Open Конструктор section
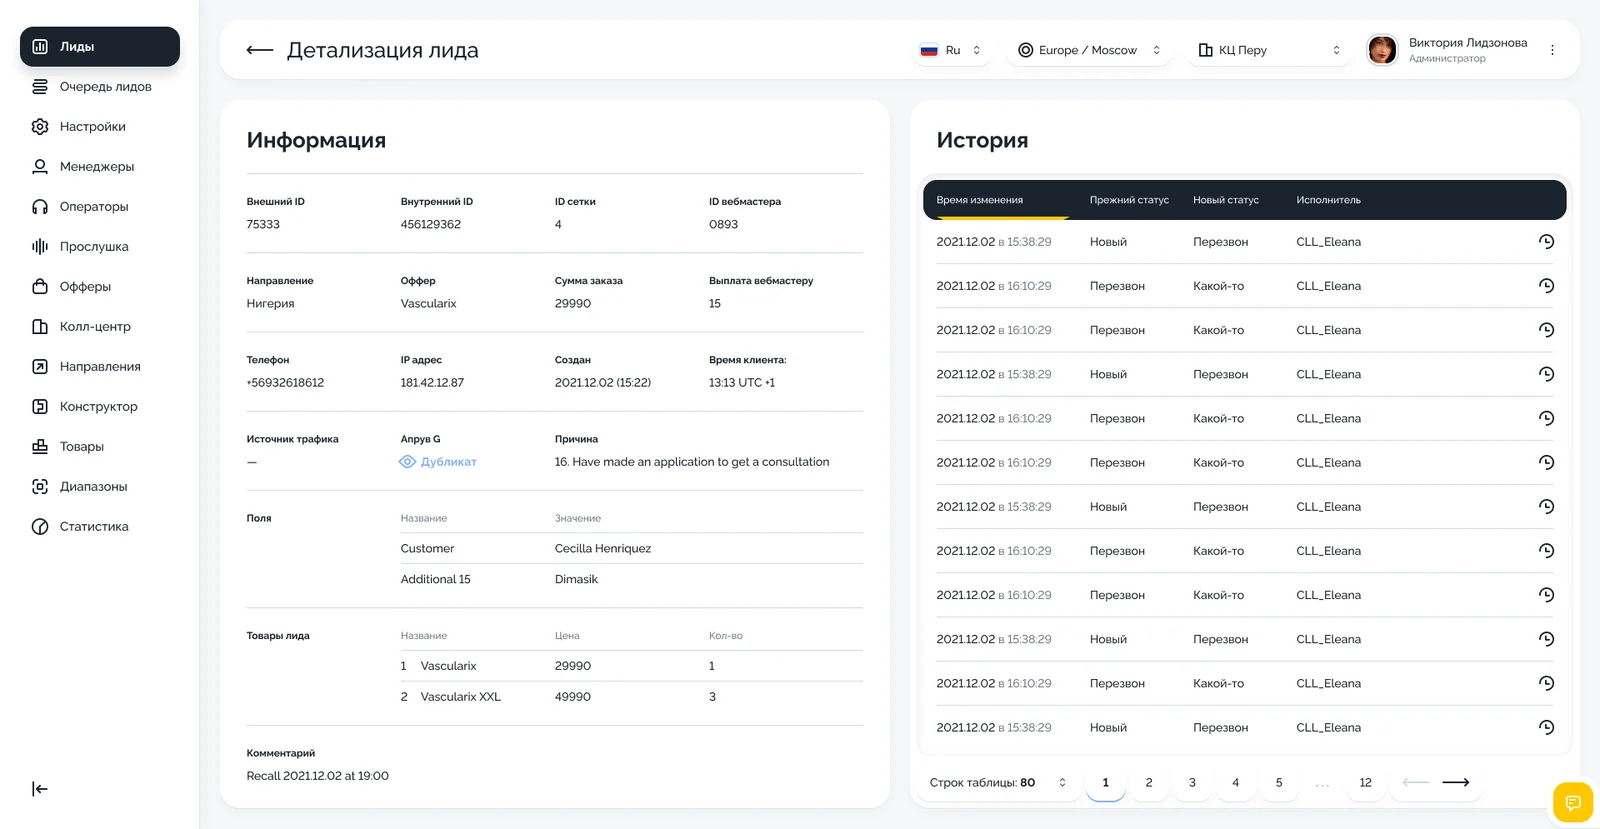Image resolution: width=1600 pixels, height=829 pixels. [x=100, y=407]
